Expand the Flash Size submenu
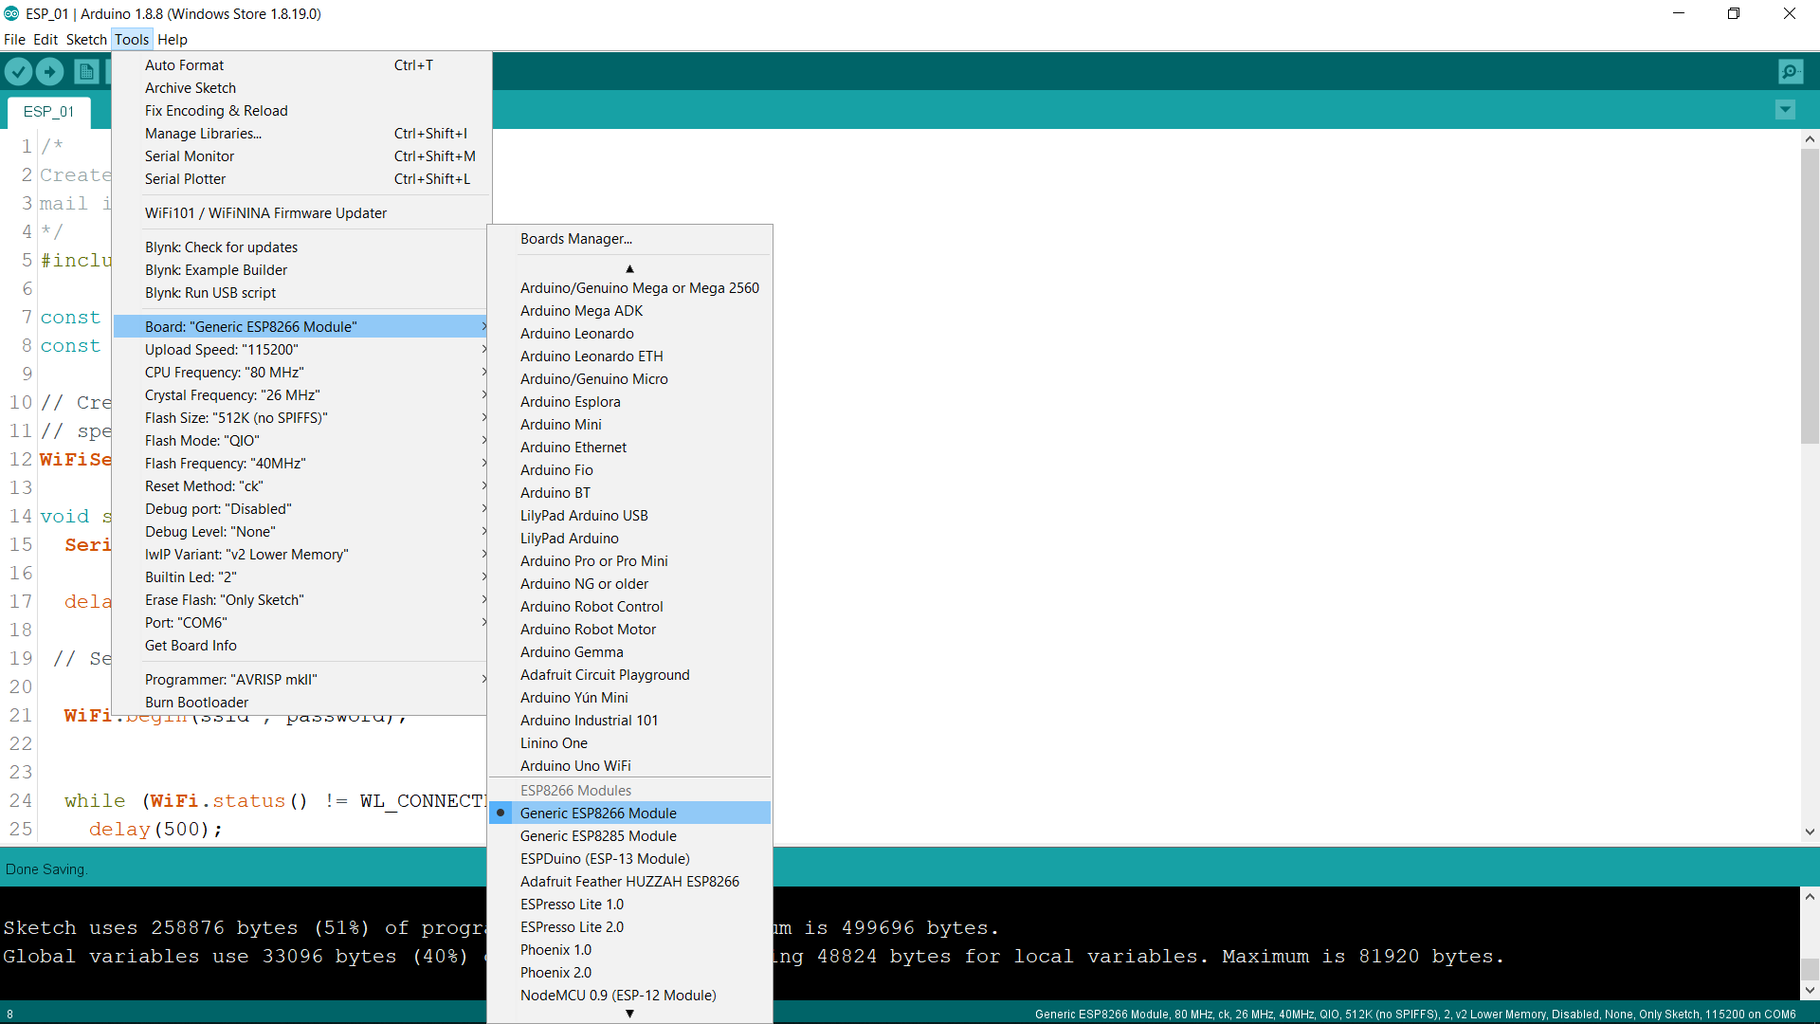 [236, 417]
